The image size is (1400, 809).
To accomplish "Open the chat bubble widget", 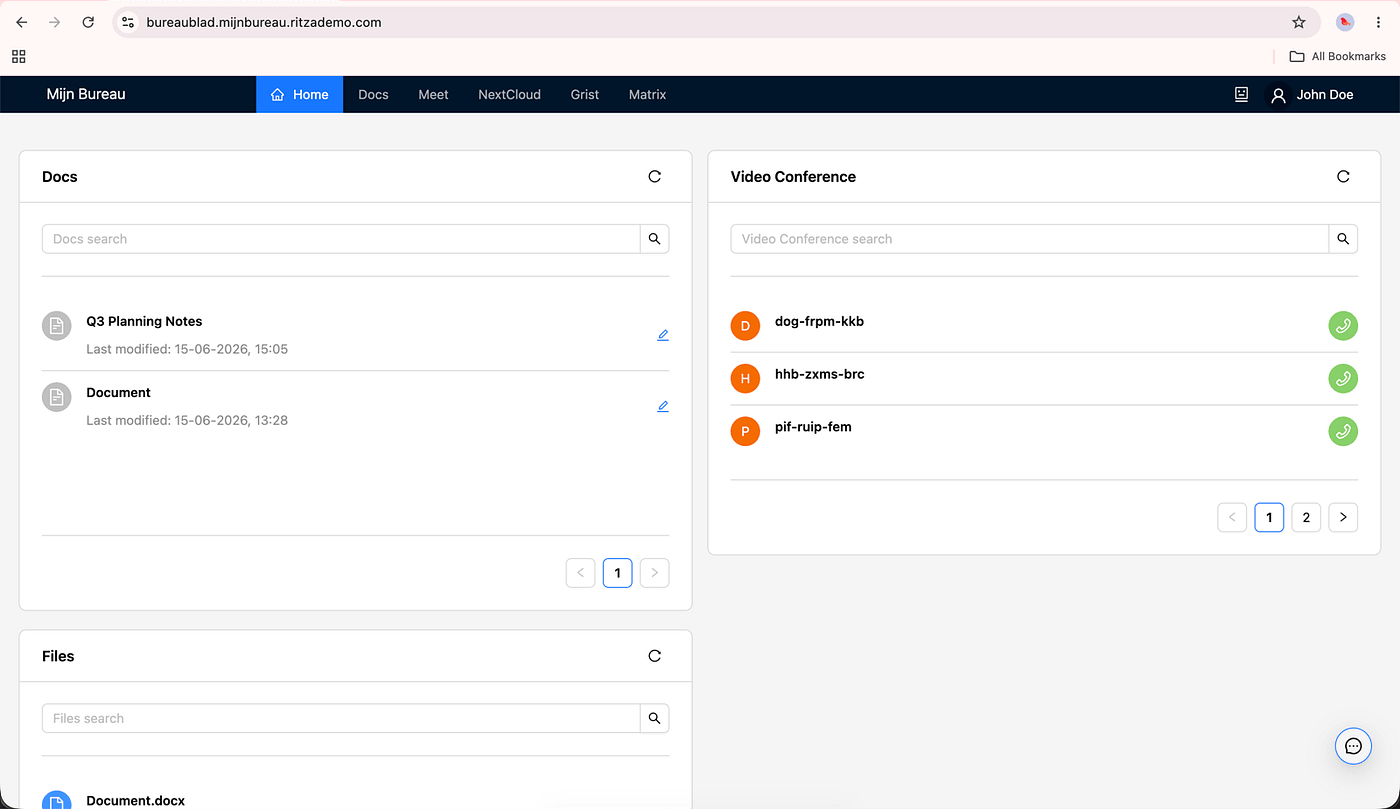I will [x=1353, y=746].
